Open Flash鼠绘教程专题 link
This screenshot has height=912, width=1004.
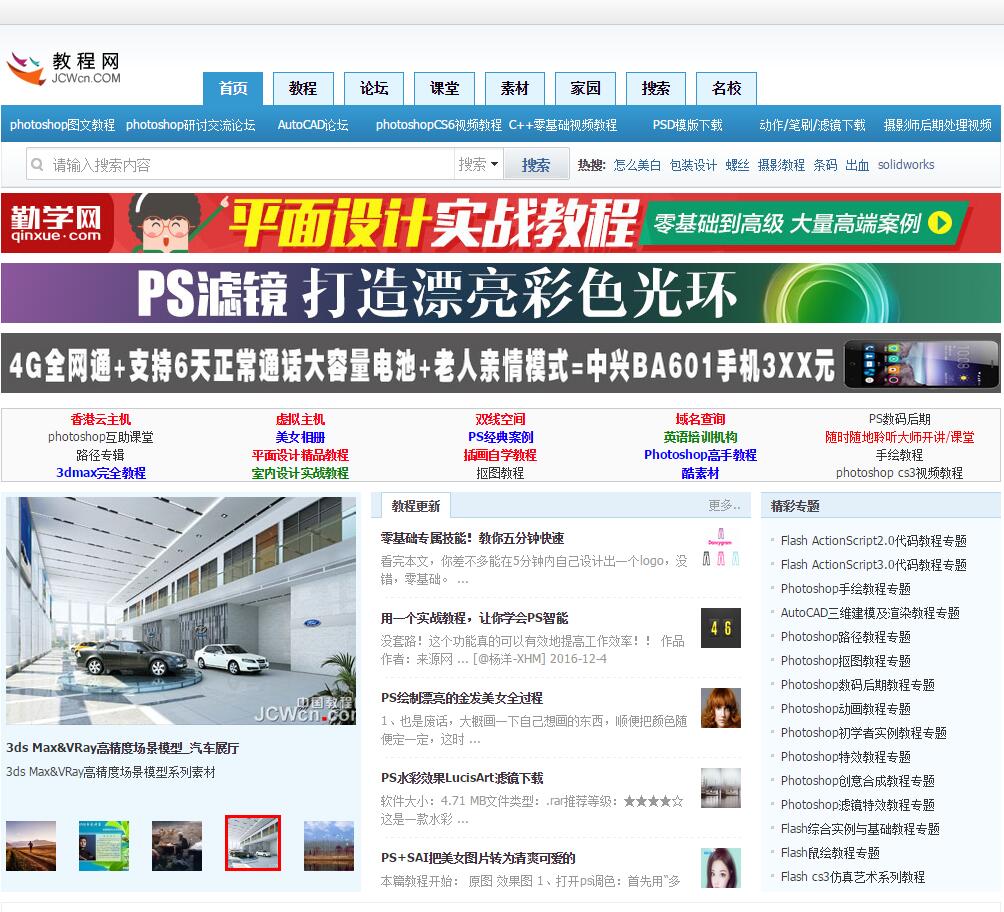point(830,853)
